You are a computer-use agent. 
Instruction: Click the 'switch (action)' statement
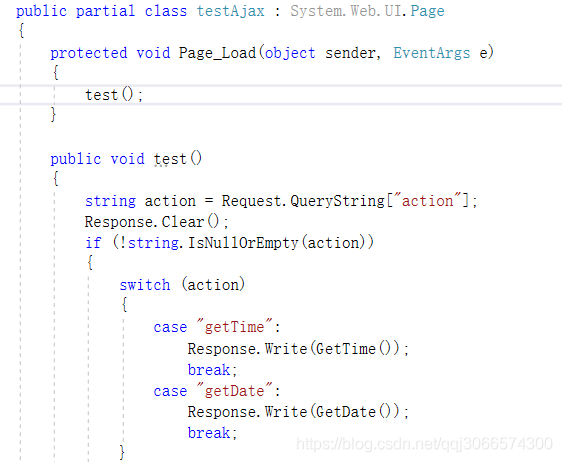click(182, 285)
